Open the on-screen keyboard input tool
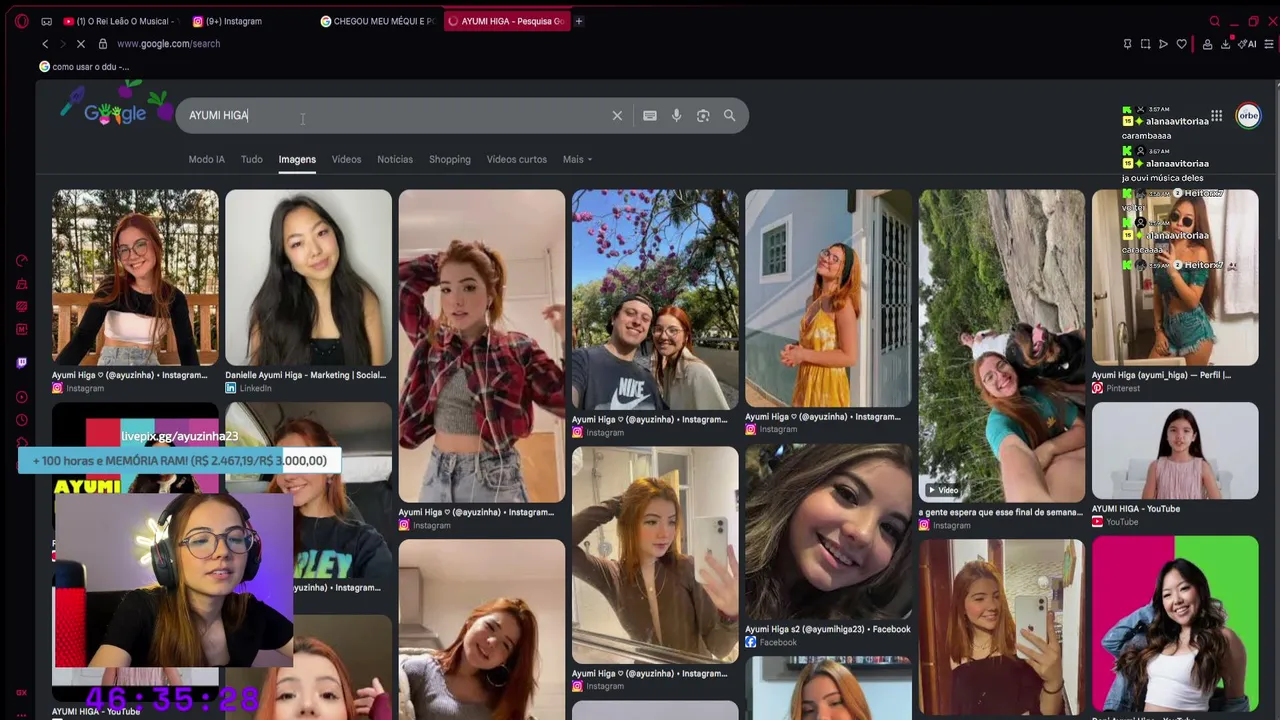1280x720 pixels. click(x=650, y=116)
